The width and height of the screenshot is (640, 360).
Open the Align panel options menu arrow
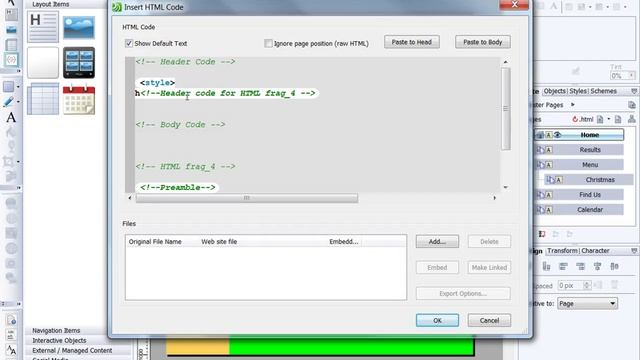pos(634,251)
